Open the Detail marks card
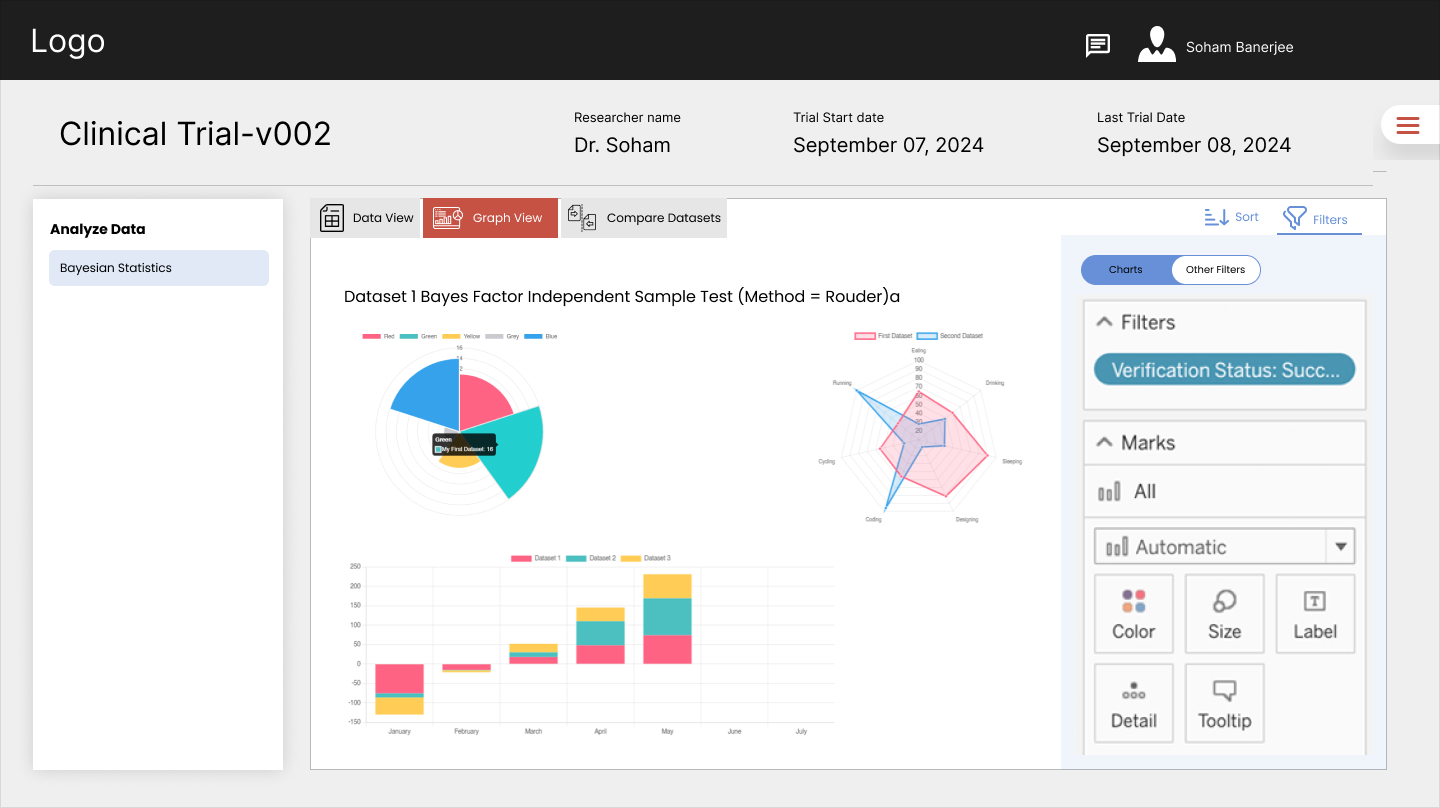The height and width of the screenshot is (808, 1440). coord(1133,704)
